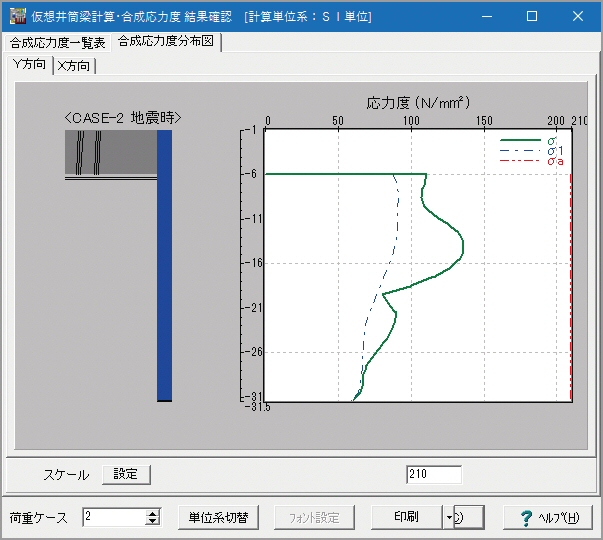The width and height of the screenshot is (603, 540).
Task: Click the green σ legend entry
Action: click(528, 141)
